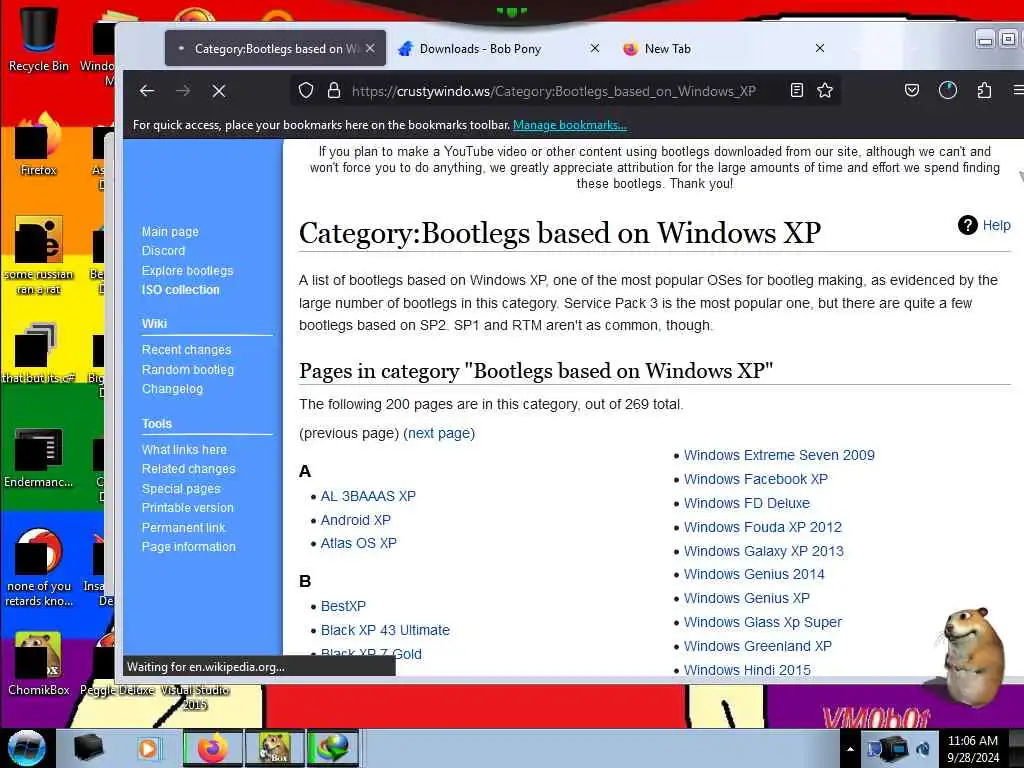
Task: Bookmark this page with star
Action: (x=825, y=90)
